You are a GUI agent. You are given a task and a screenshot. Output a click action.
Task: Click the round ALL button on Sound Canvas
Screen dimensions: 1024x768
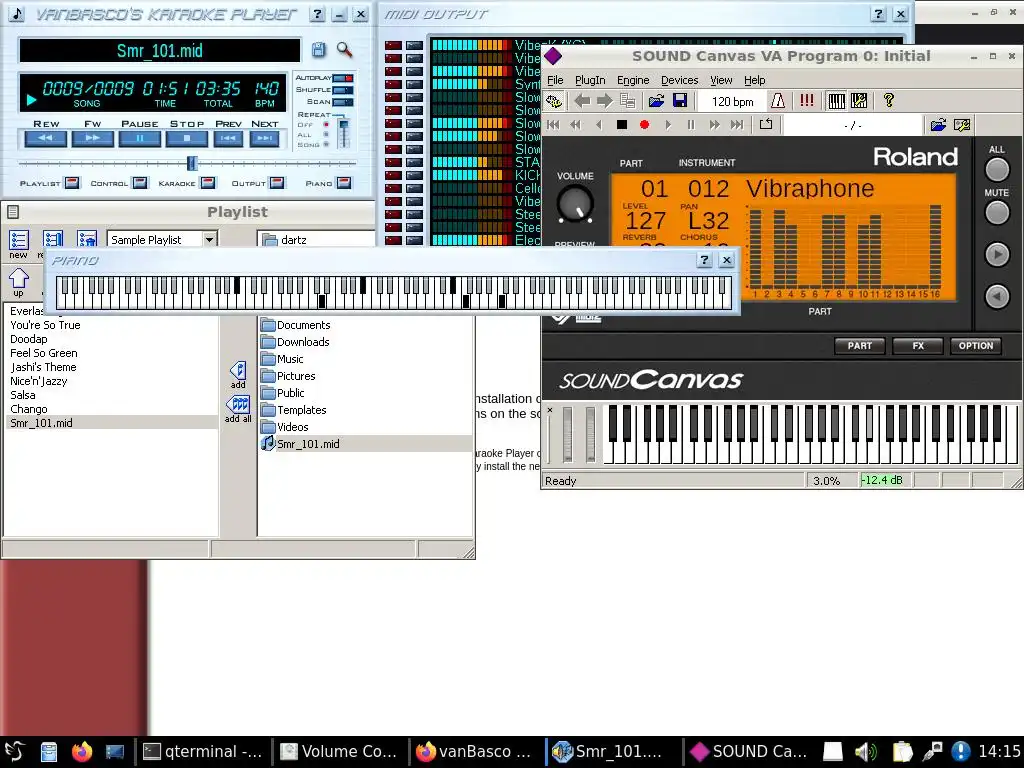pyautogui.click(x=997, y=169)
